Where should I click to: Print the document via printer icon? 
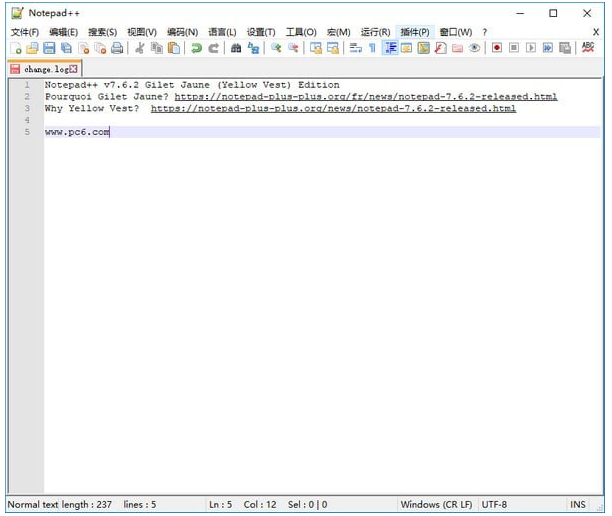click(117, 48)
